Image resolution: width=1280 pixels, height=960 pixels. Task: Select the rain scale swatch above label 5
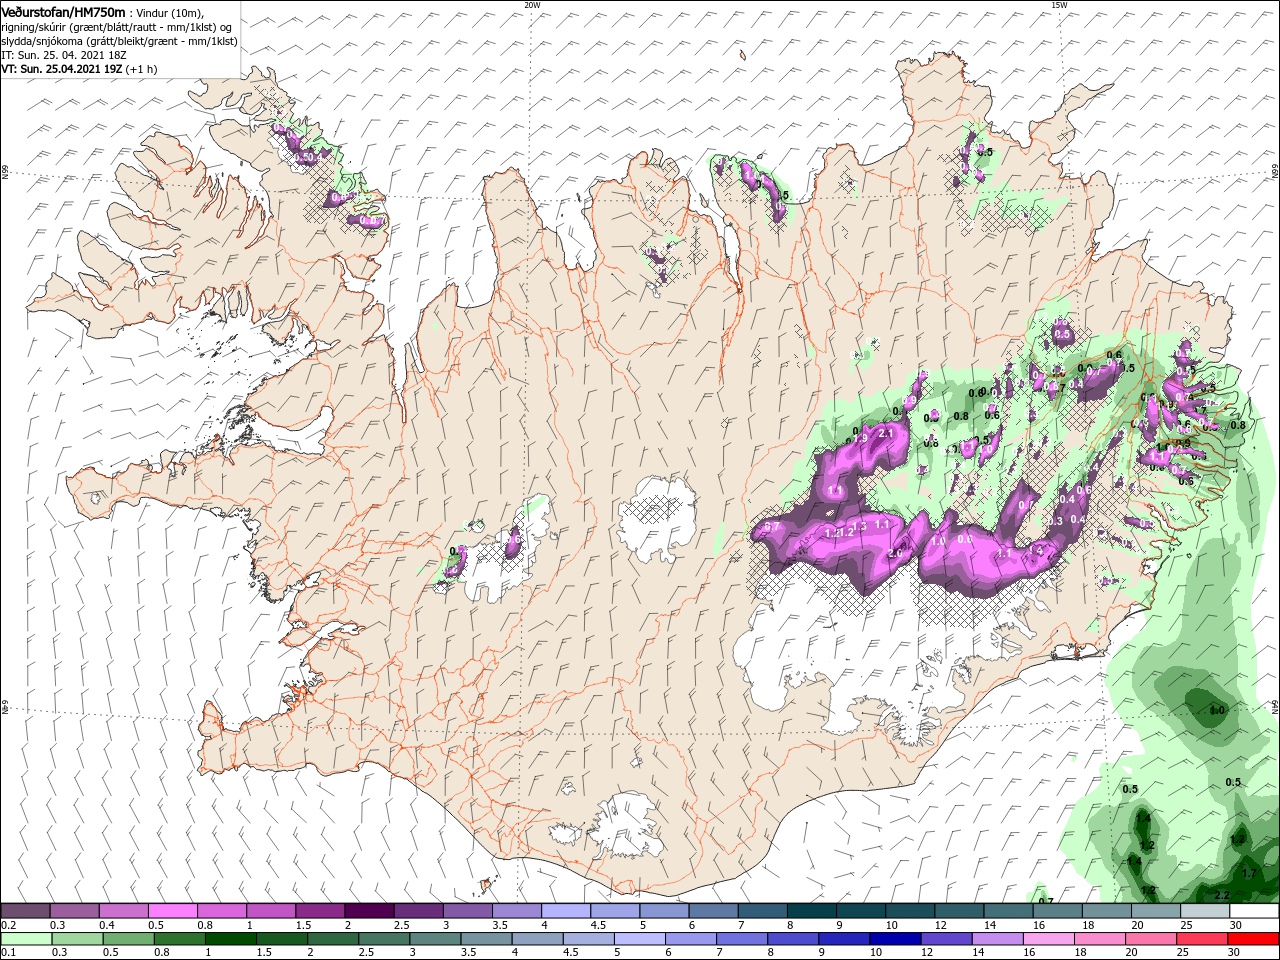640,939
